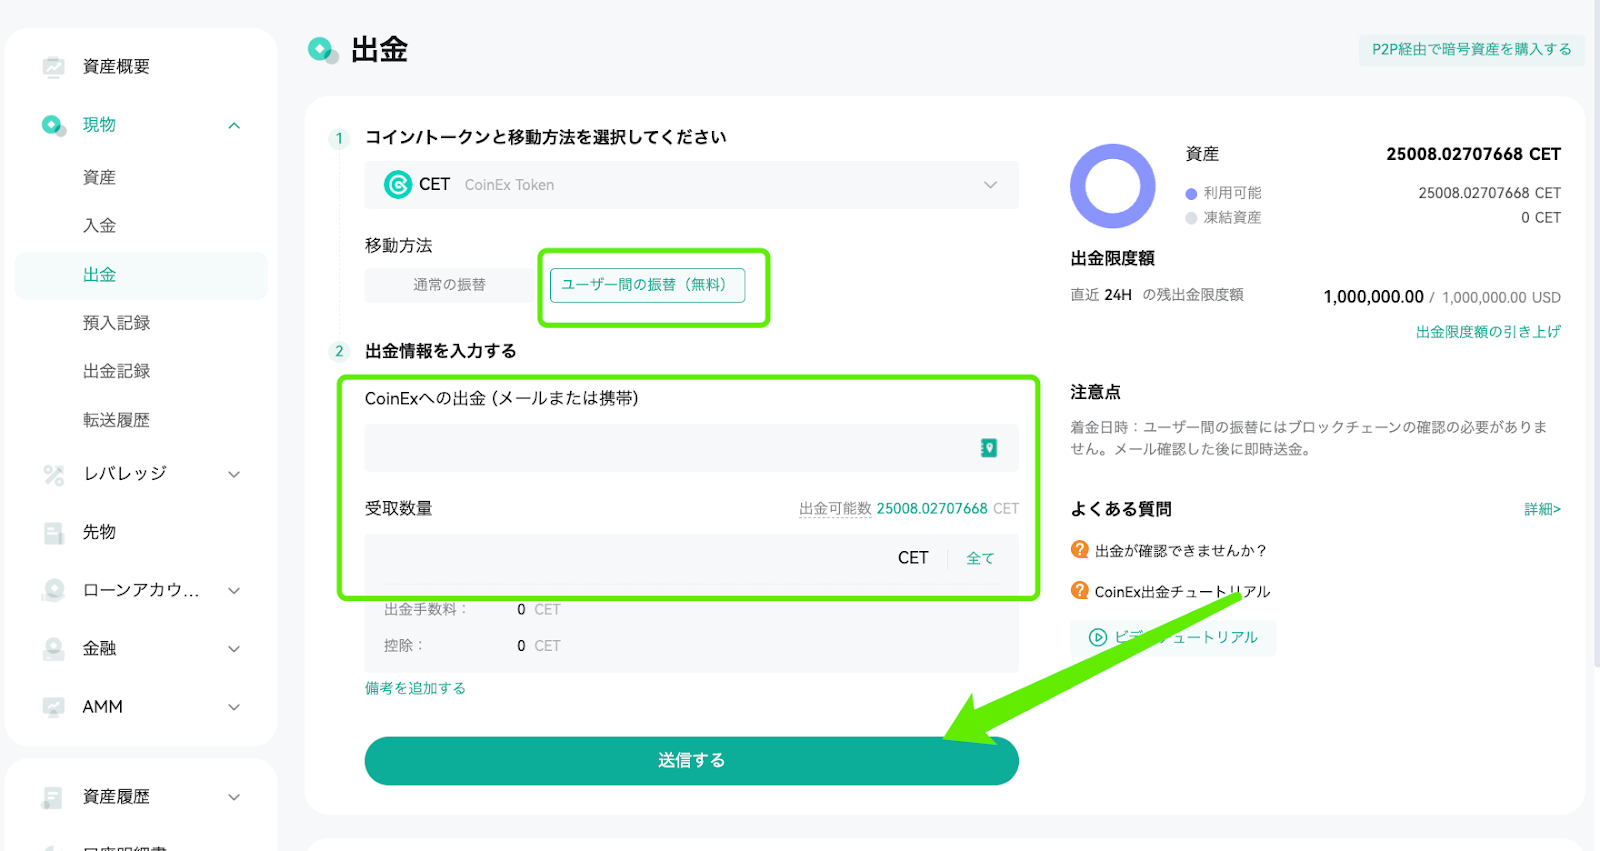Select 通常の振替 transfer method

coord(449,285)
